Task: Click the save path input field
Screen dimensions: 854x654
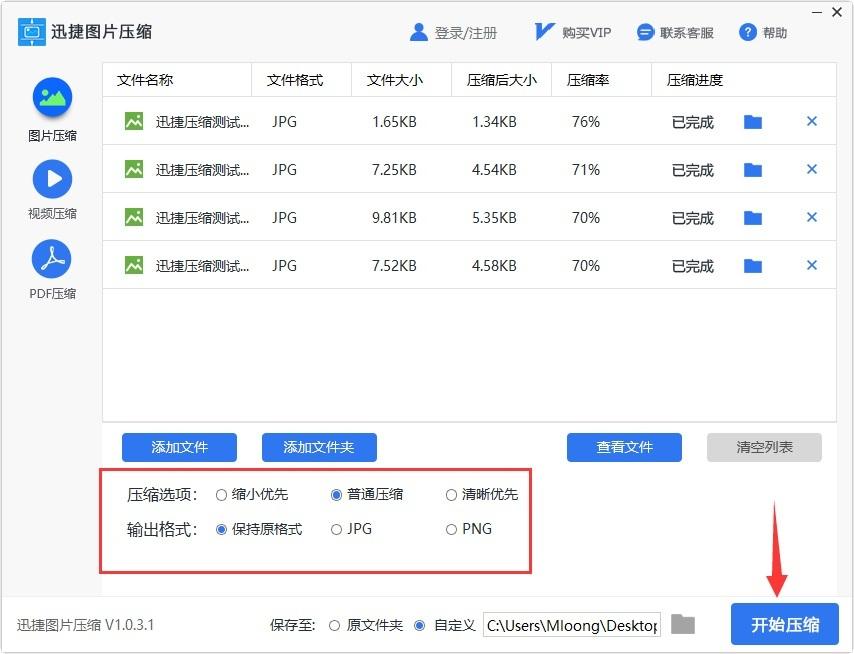Action: [x=572, y=625]
